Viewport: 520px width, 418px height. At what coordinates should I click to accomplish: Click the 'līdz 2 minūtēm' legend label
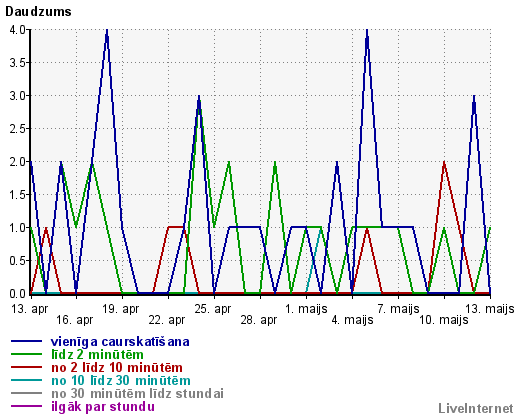97,354
